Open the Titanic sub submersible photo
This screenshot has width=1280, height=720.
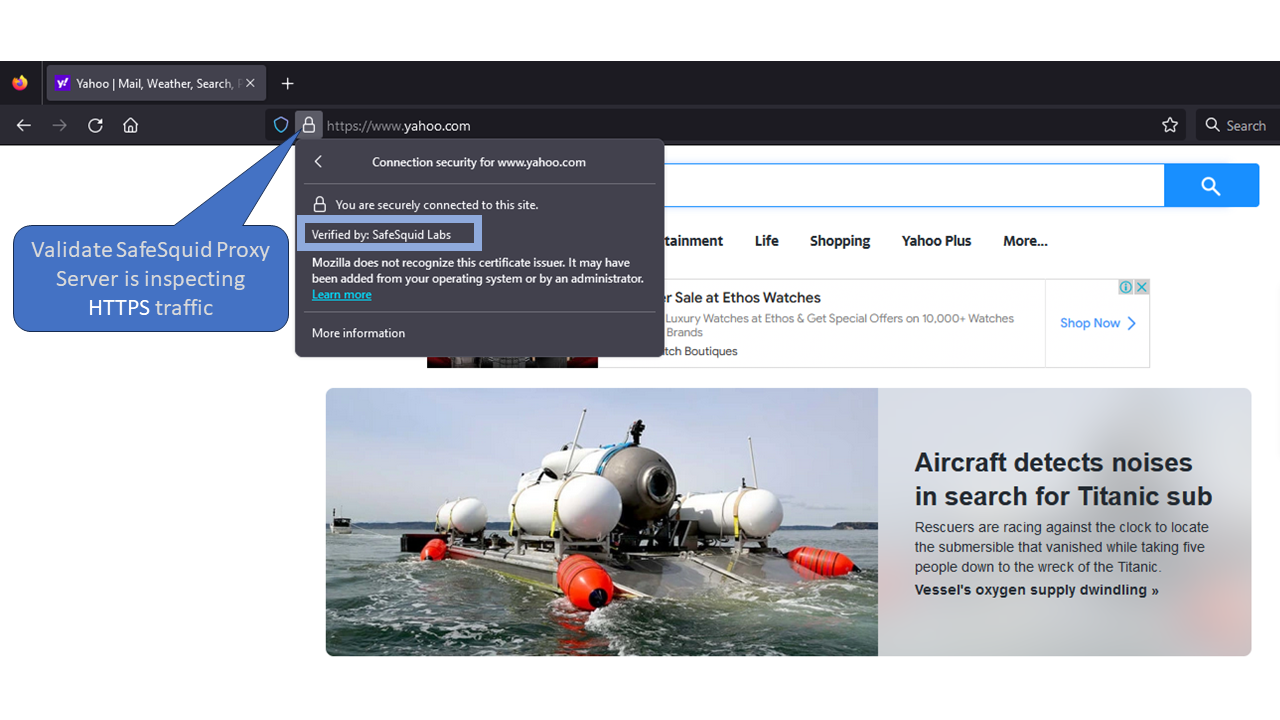tap(602, 522)
